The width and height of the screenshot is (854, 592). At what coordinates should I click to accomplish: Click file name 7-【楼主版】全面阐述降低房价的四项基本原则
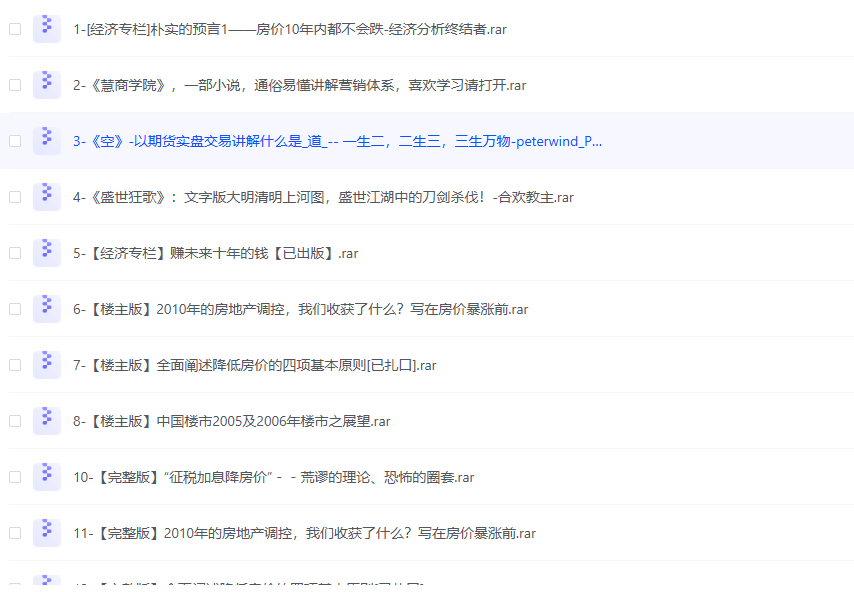254,365
